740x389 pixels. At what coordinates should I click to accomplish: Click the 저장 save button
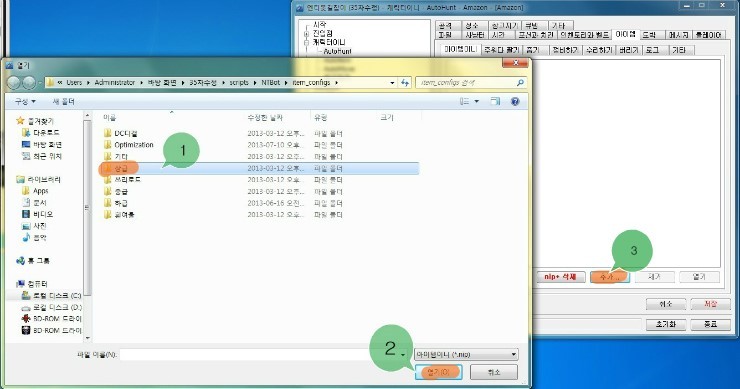(x=710, y=304)
